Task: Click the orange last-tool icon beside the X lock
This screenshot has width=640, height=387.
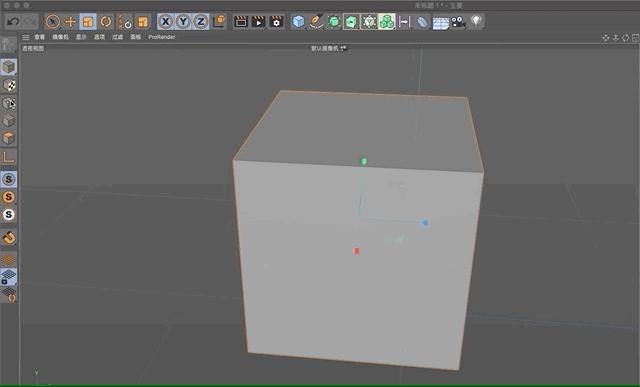Action: 142,22
